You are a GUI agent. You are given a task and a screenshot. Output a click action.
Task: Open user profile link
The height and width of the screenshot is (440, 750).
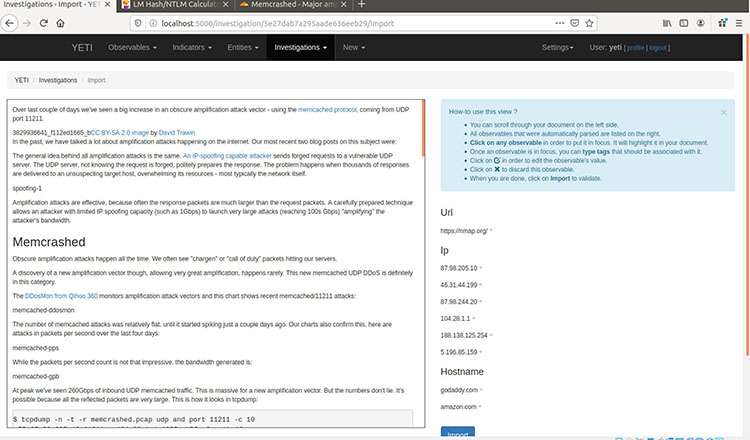point(635,48)
